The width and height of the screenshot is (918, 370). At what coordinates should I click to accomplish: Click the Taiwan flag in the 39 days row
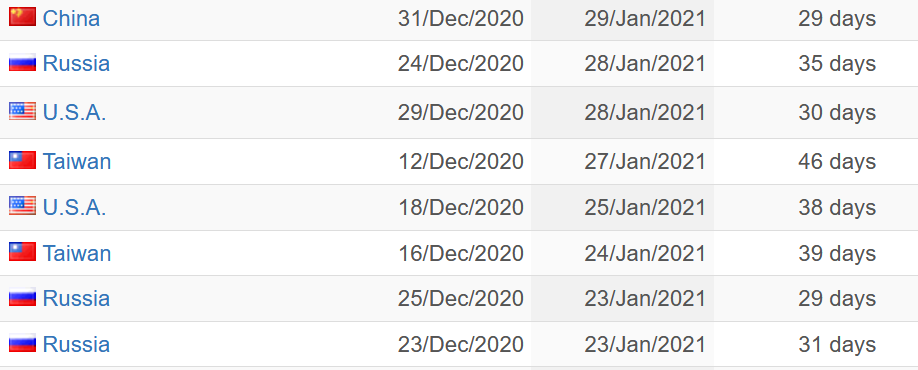[x=22, y=252]
